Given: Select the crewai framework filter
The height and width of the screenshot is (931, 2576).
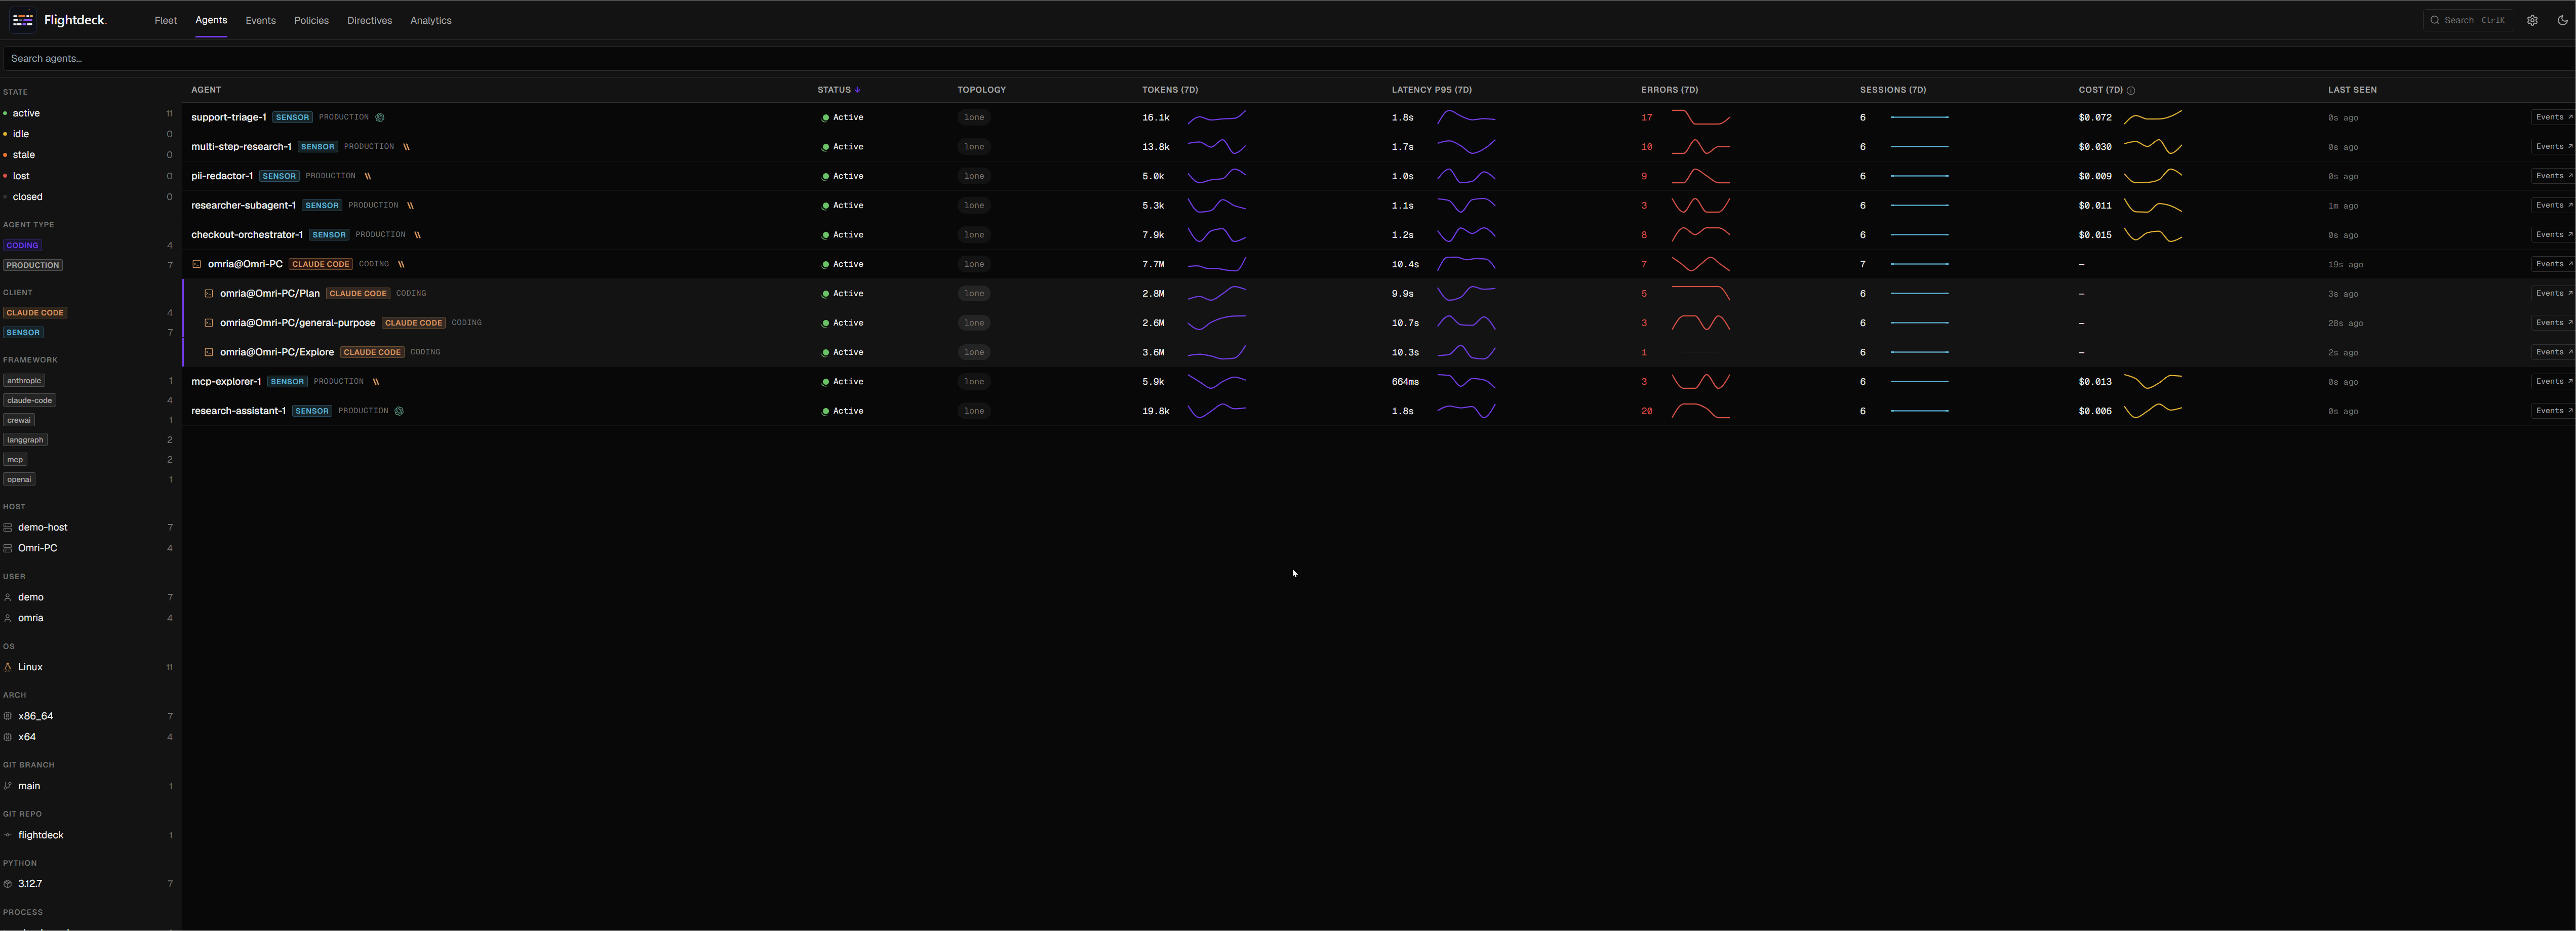Looking at the screenshot, I should tap(19, 420).
